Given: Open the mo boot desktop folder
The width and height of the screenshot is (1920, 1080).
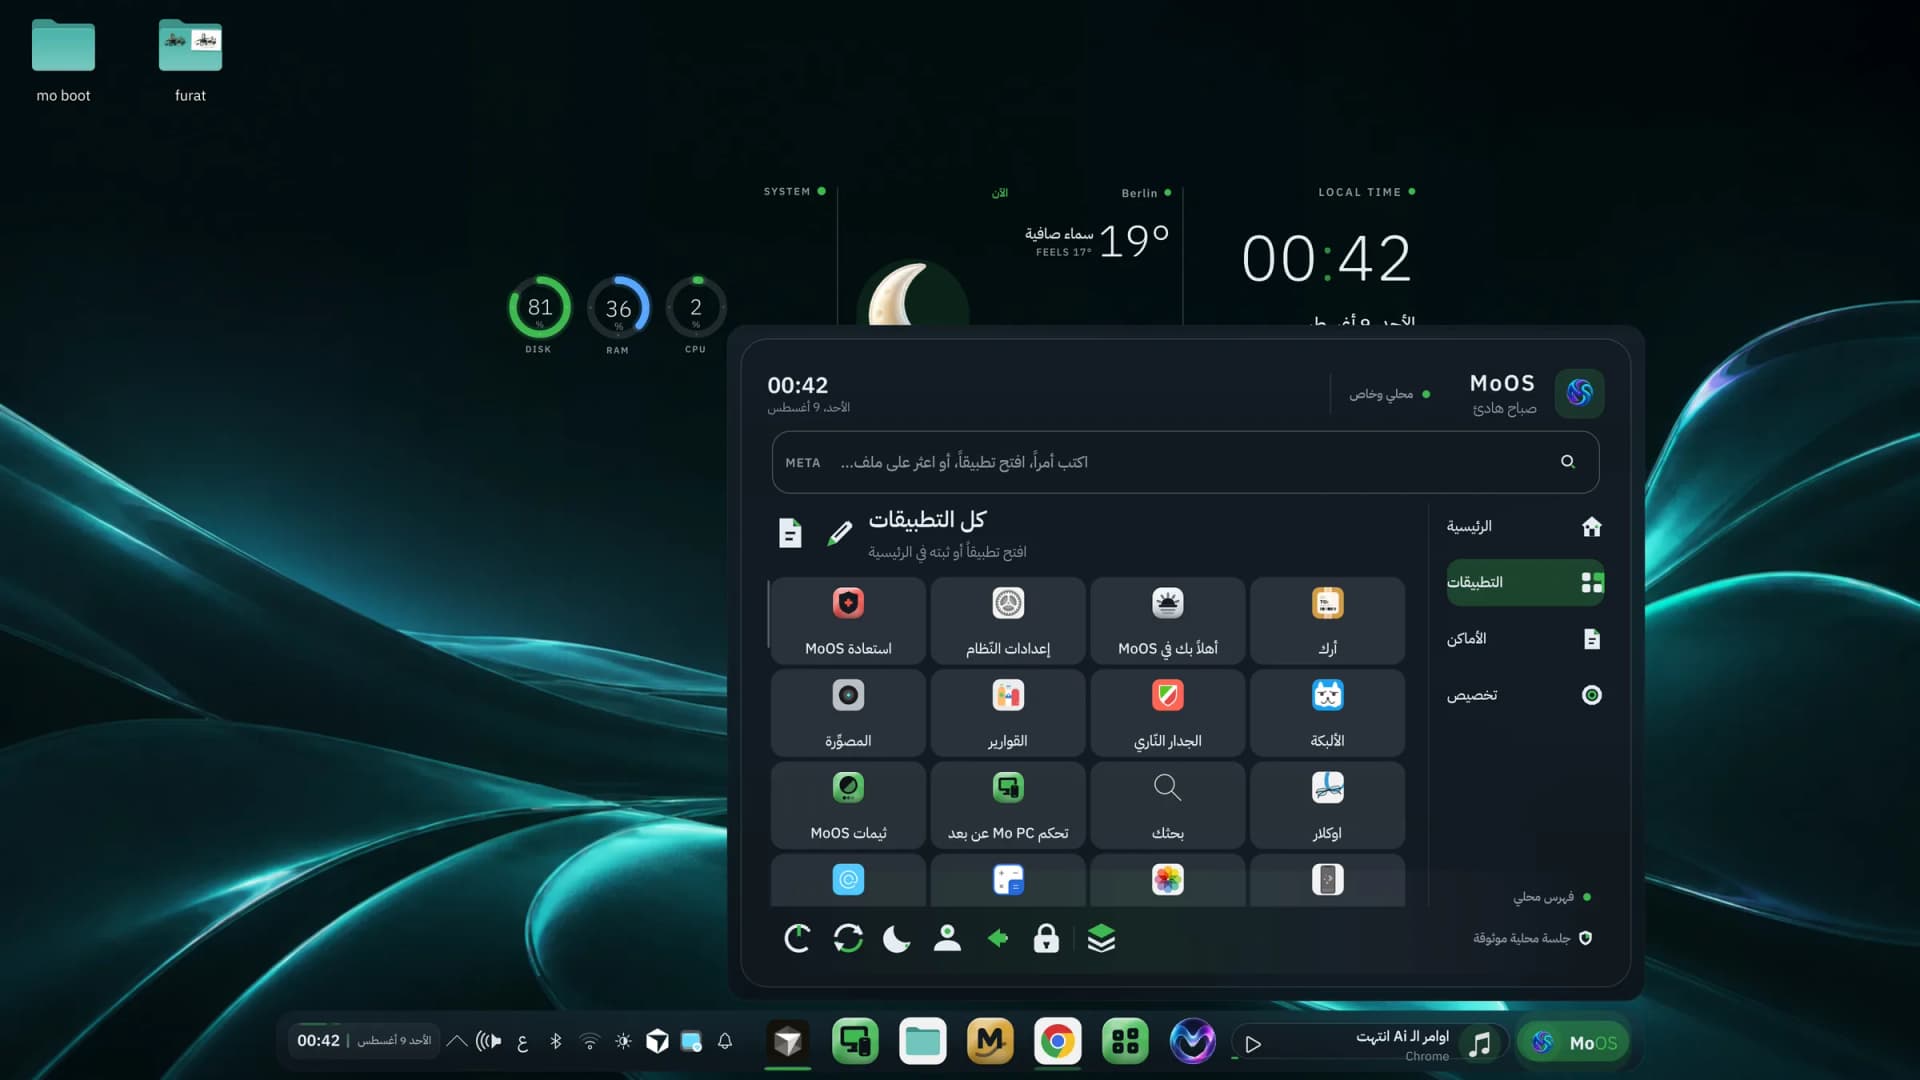Looking at the screenshot, I should (x=63, y=61).
